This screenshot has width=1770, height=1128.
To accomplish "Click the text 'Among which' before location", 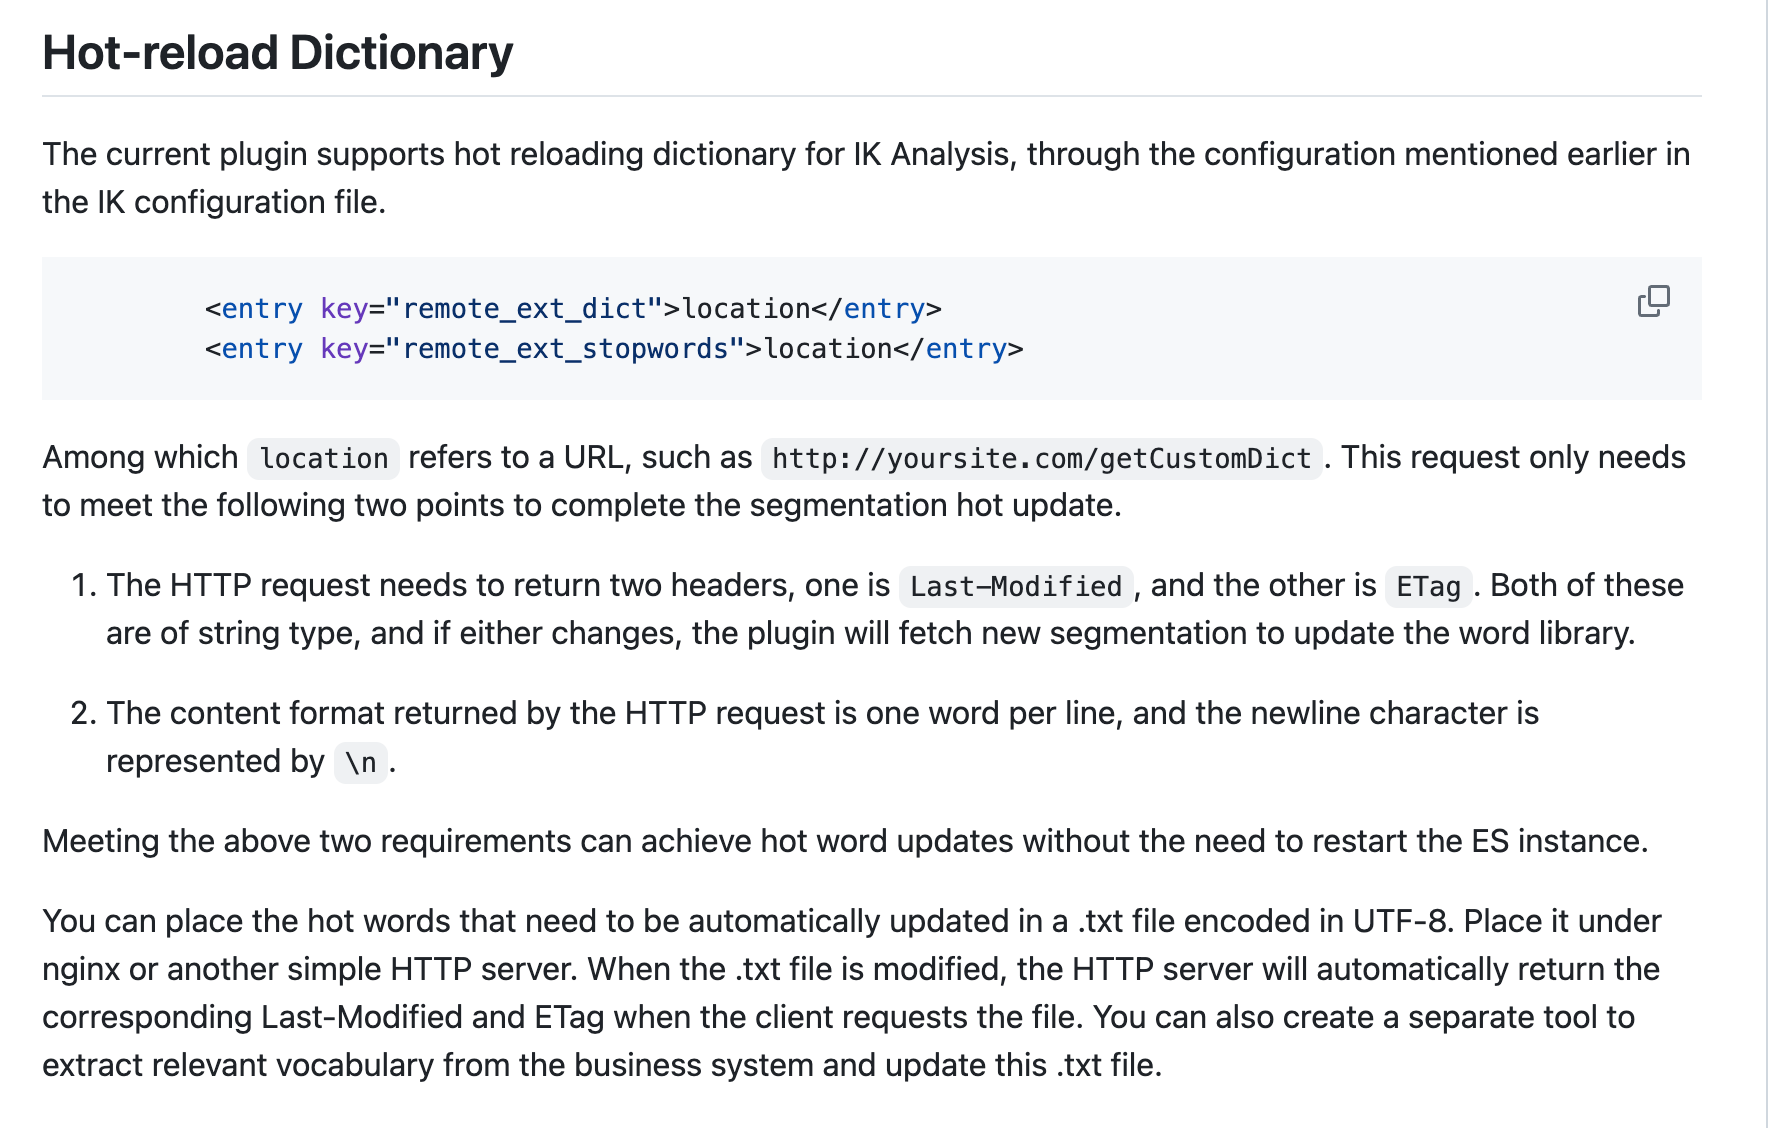I will coord(140,458).
